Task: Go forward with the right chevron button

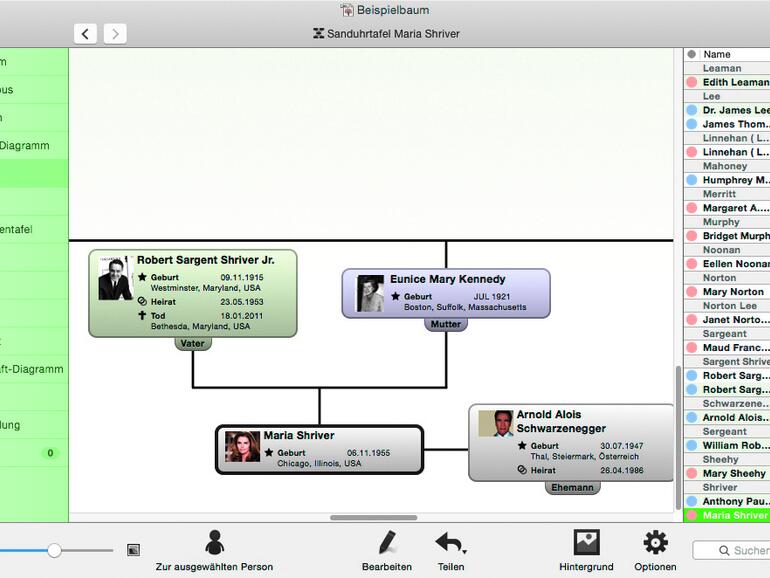Action: tap(115, 34)
